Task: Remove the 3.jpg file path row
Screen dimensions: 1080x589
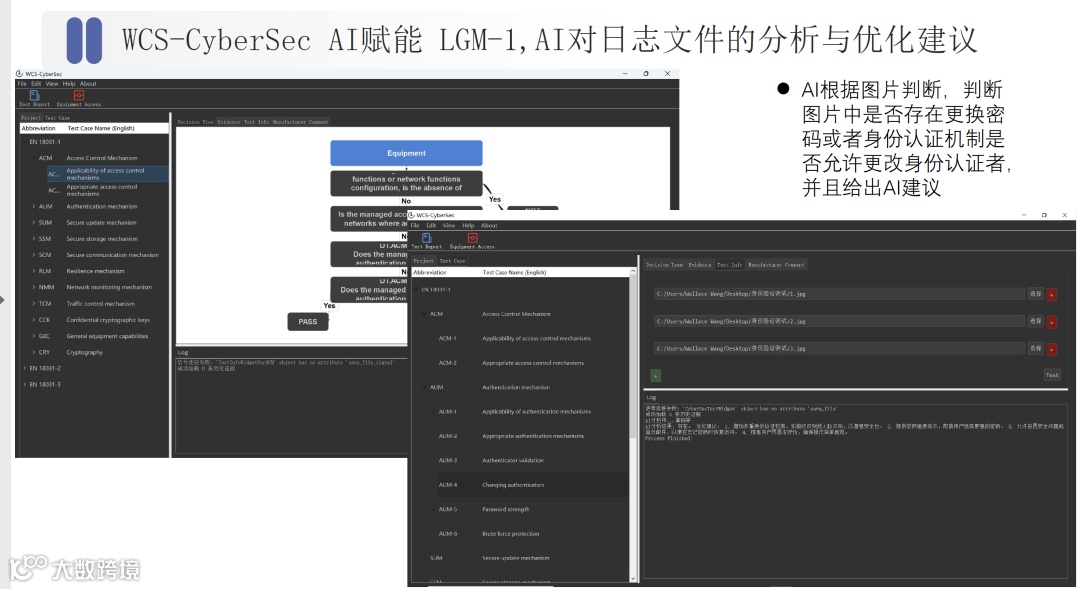Action: (1052, 349)
